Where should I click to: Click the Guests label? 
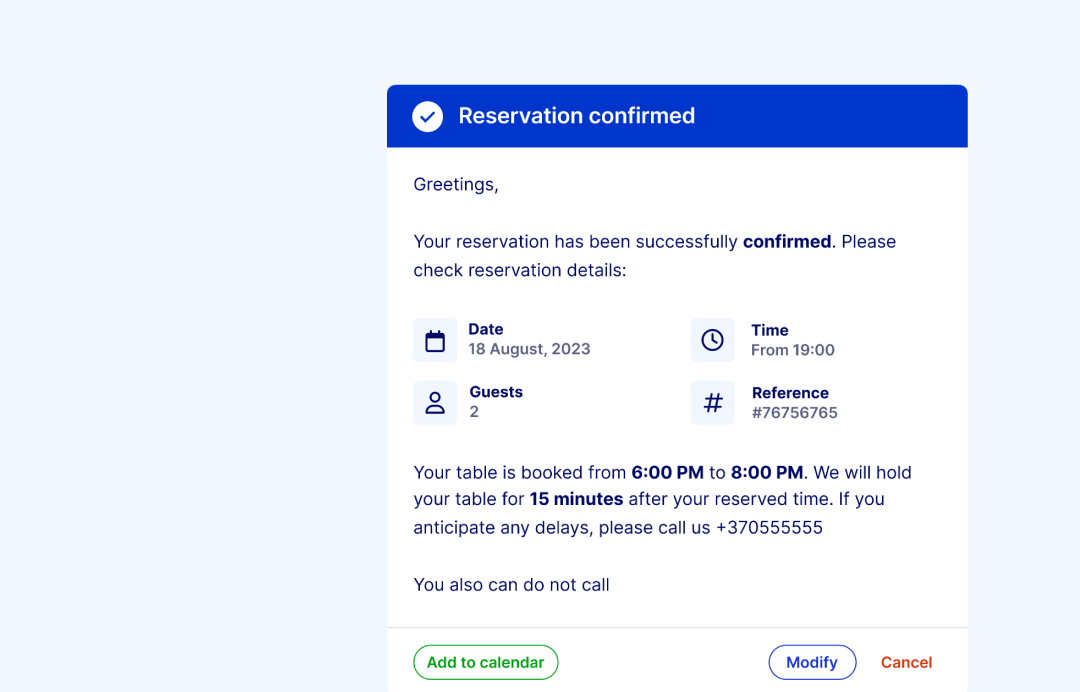496,392
